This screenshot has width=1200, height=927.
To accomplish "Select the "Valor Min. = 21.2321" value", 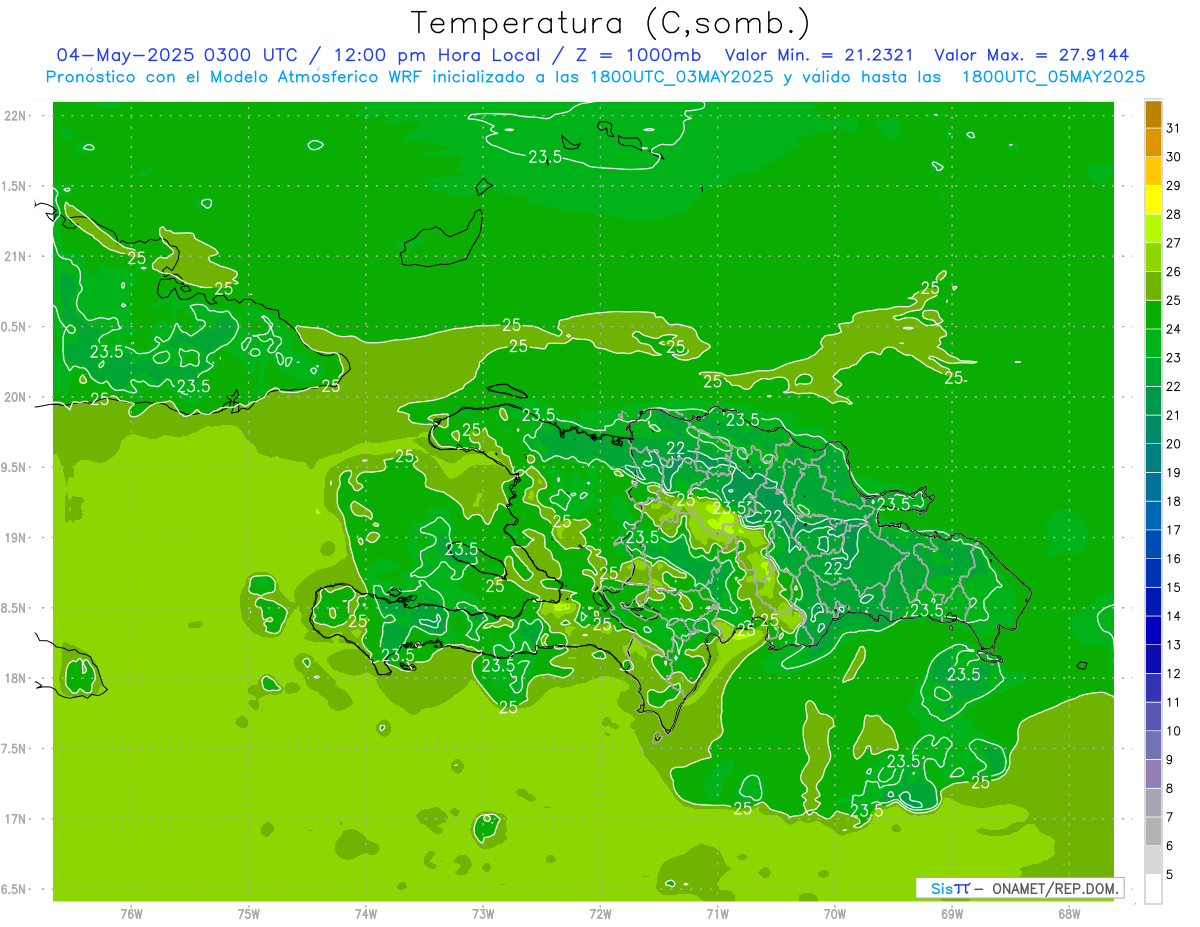I will point(819,55).
